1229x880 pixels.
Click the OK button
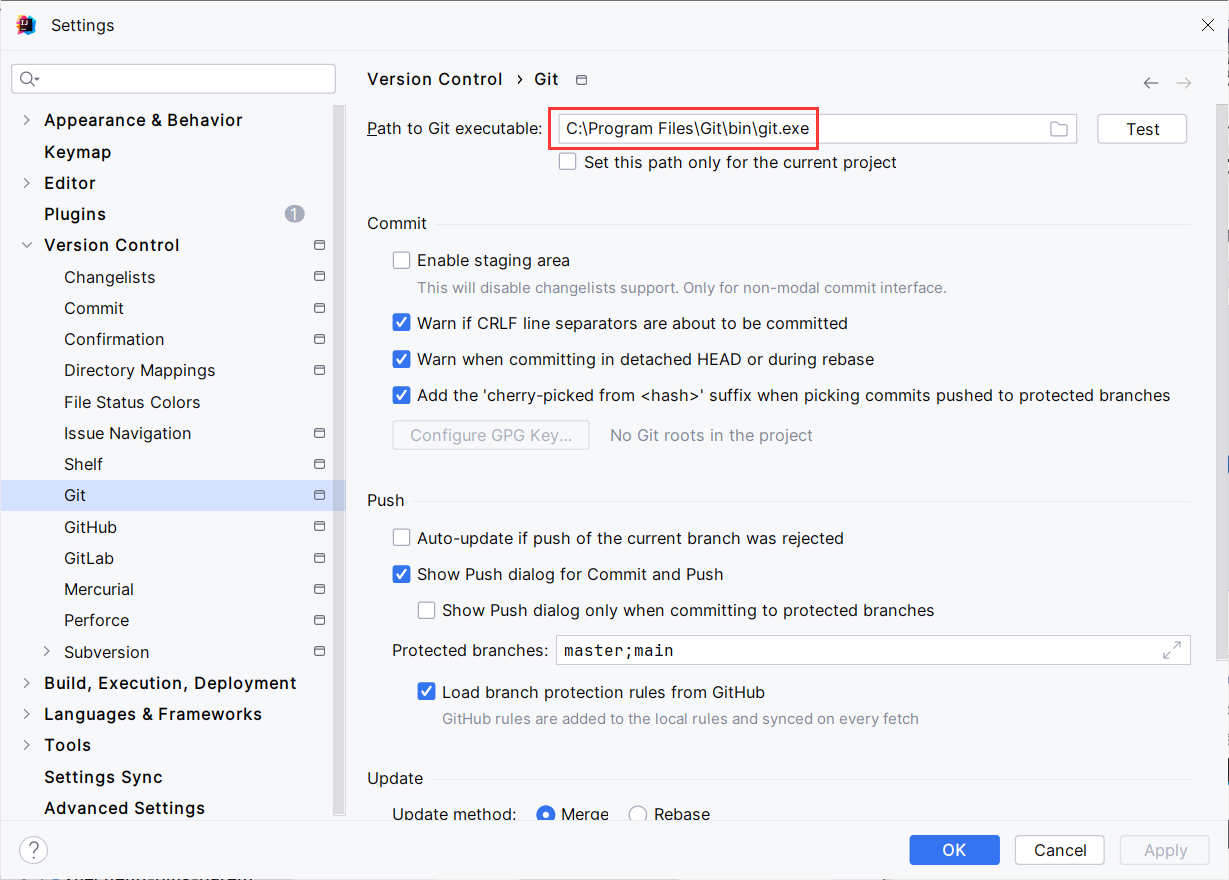tap(954, 850)
